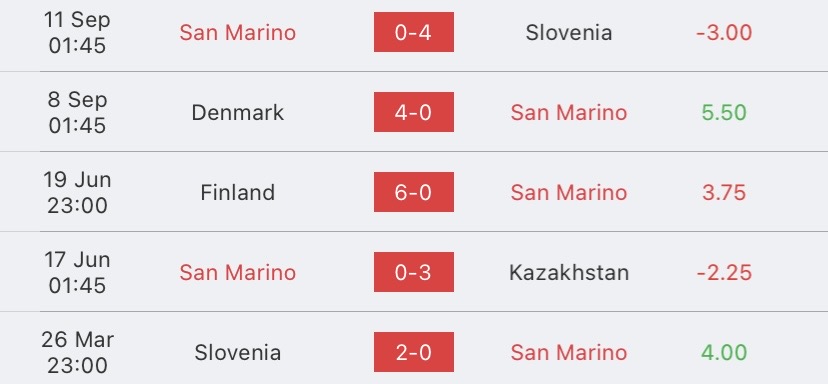This screenshot has height=384, width=828.
Task: Open the 0-4 San Marino vs Slovenia score
Action: pyautogui.click(x=413, y=32)
